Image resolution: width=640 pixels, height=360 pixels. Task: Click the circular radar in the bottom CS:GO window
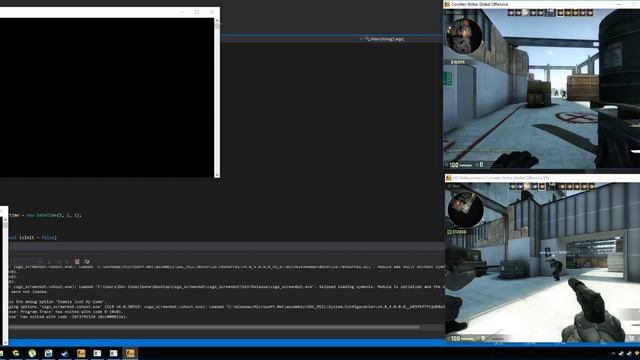point(466,209)
